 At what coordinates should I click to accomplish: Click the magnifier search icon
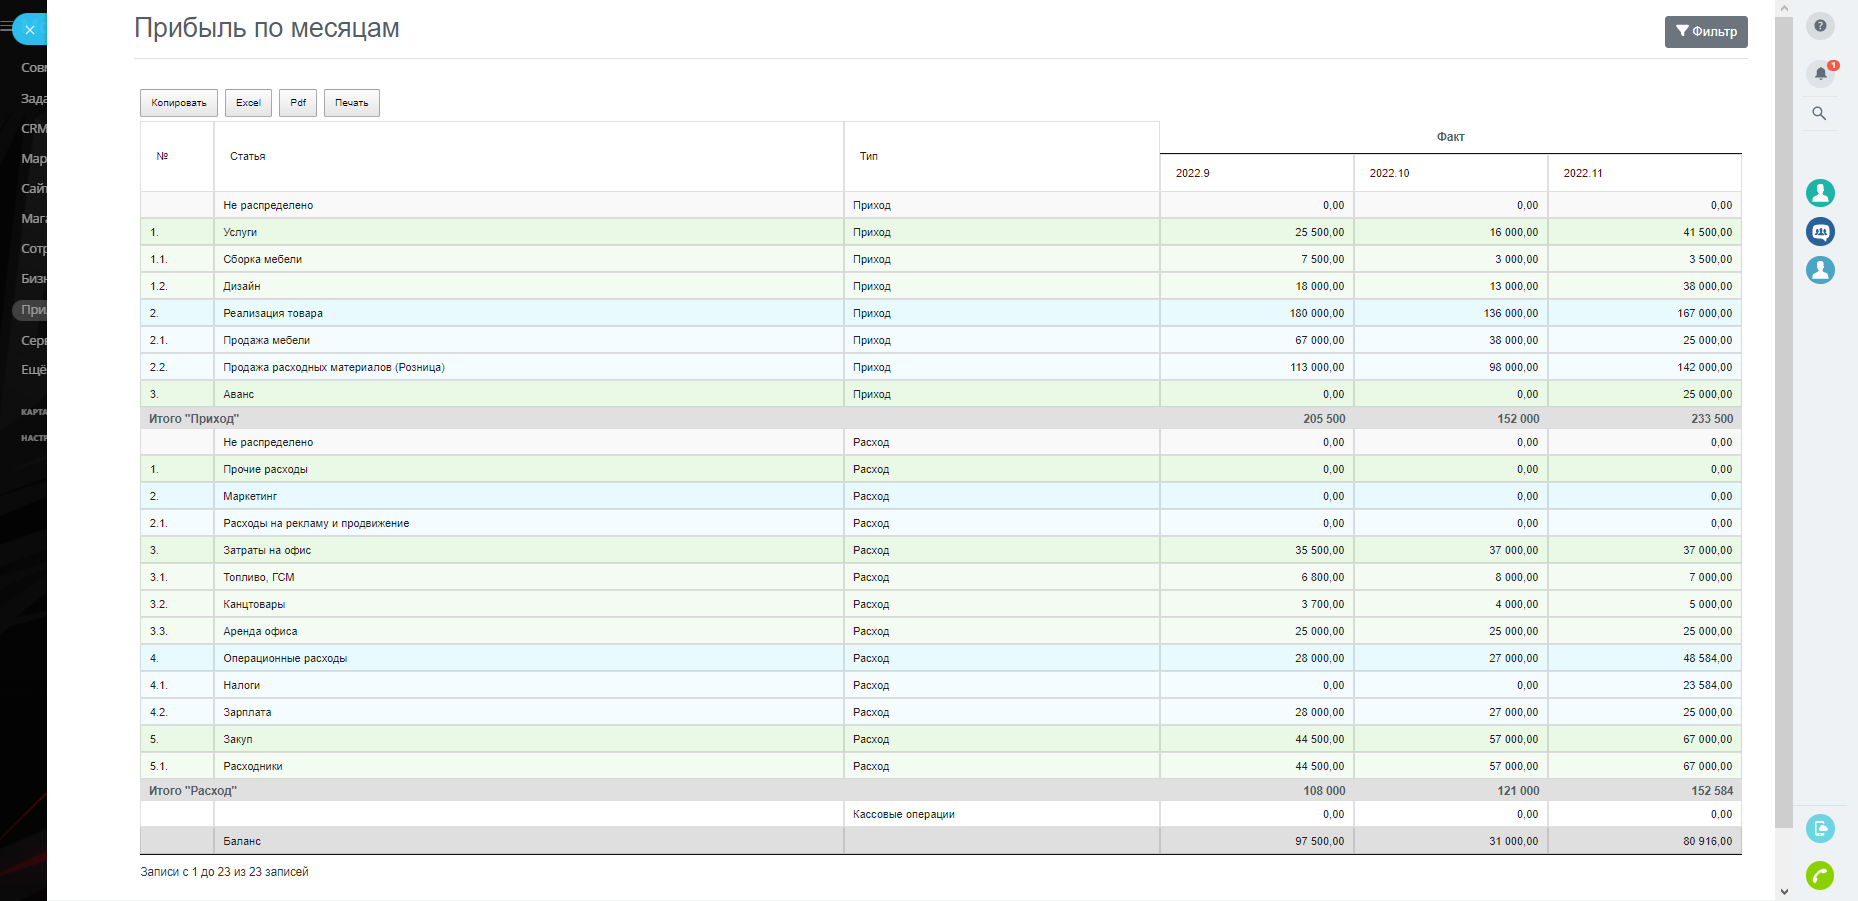click(x=1819, y=114)
